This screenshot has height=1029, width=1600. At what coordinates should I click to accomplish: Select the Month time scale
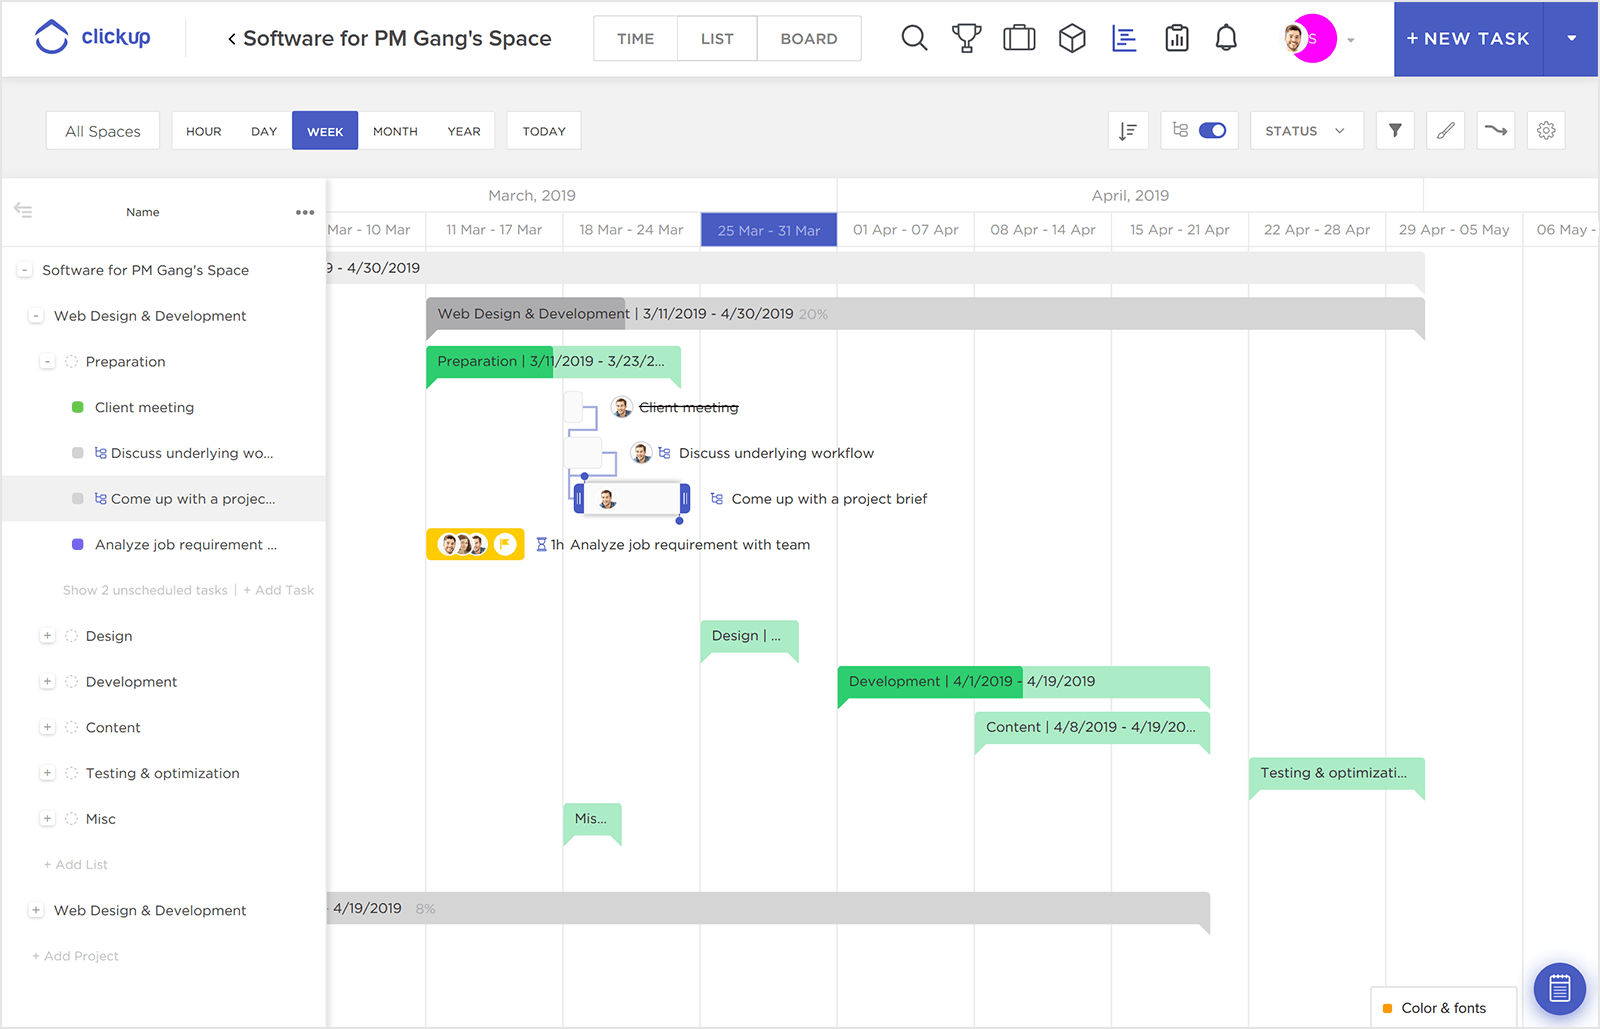(395, 130)
